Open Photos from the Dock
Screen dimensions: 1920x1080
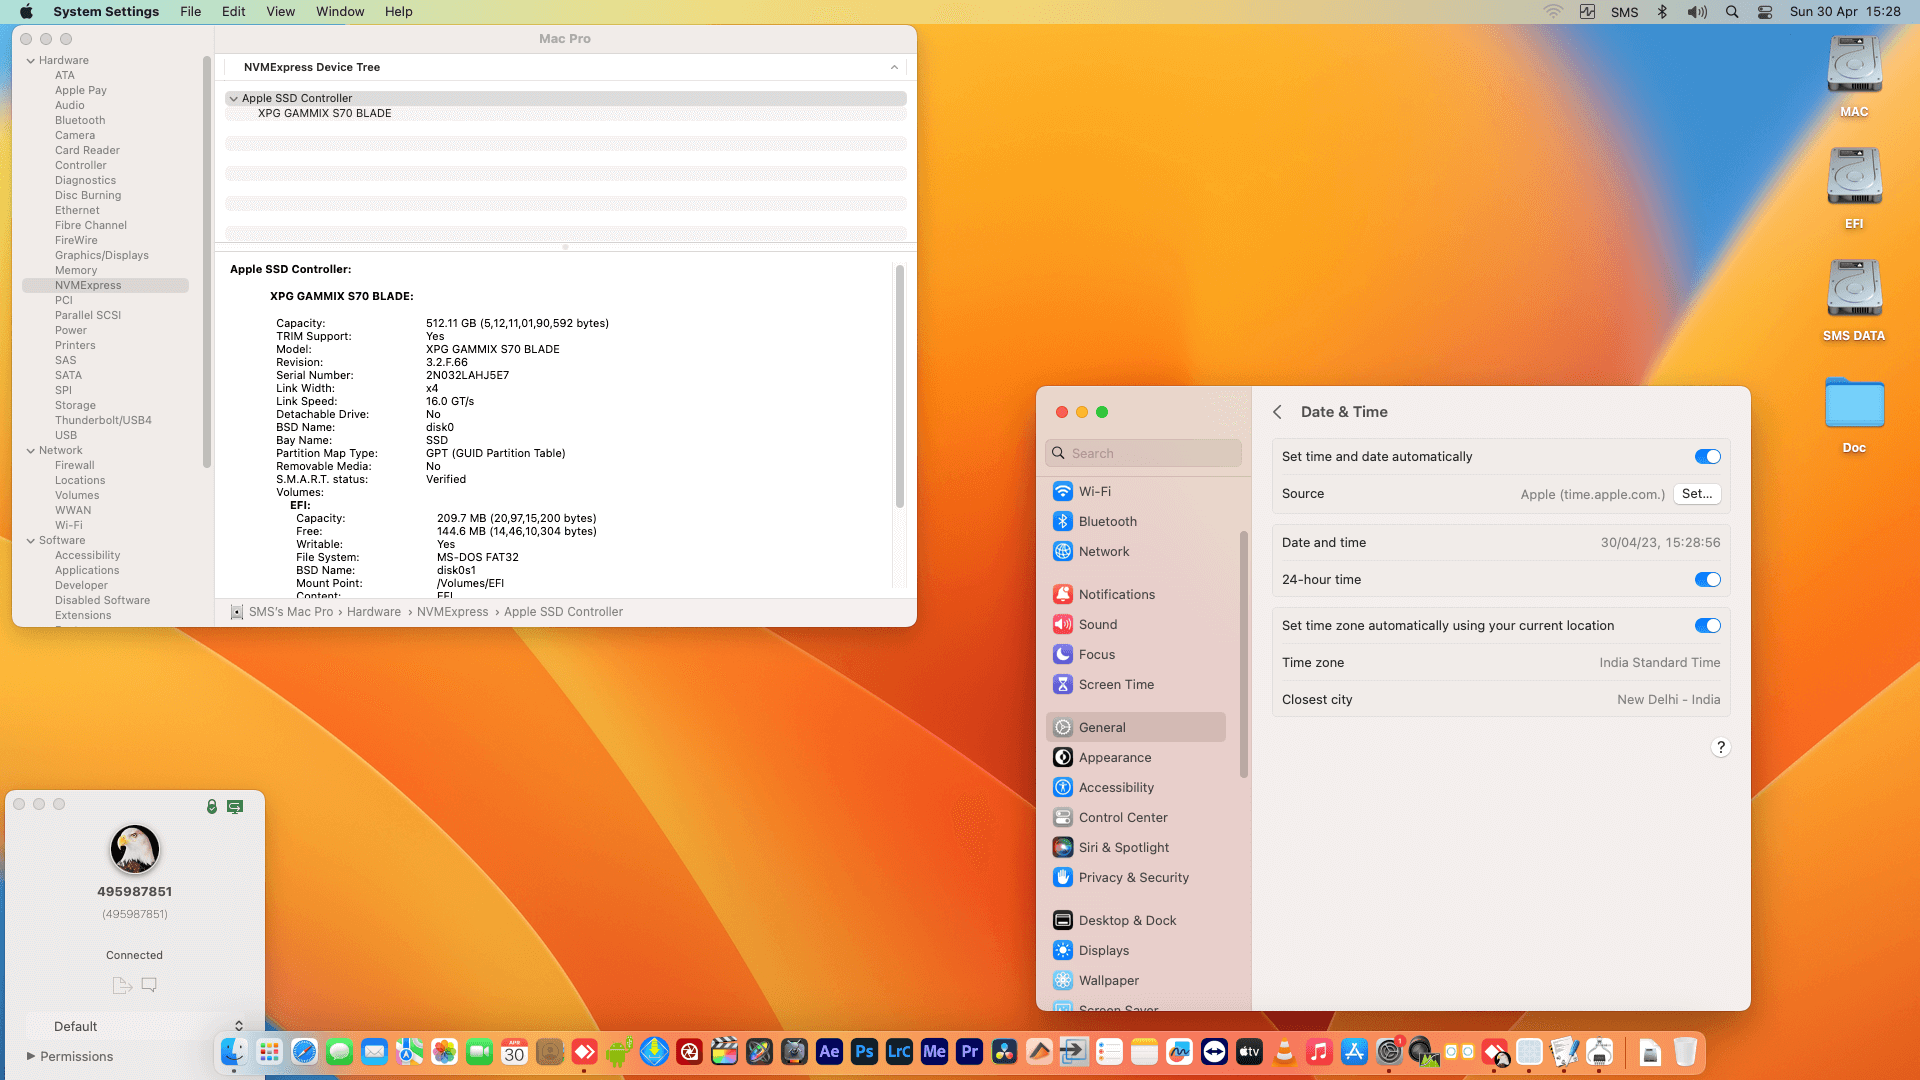(x=444, y=1052)
